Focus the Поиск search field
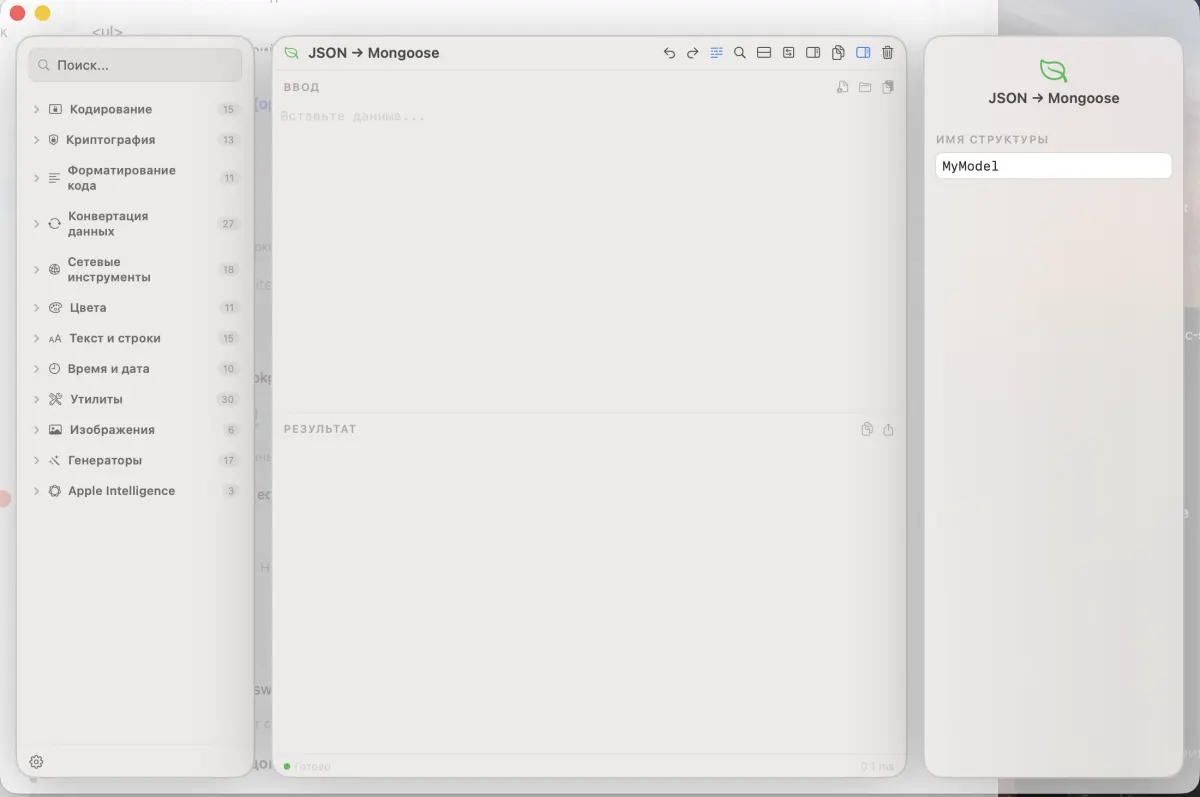The height and width of the screenshot is (797, 1200). pyautogui.click(x=135, y=65)
